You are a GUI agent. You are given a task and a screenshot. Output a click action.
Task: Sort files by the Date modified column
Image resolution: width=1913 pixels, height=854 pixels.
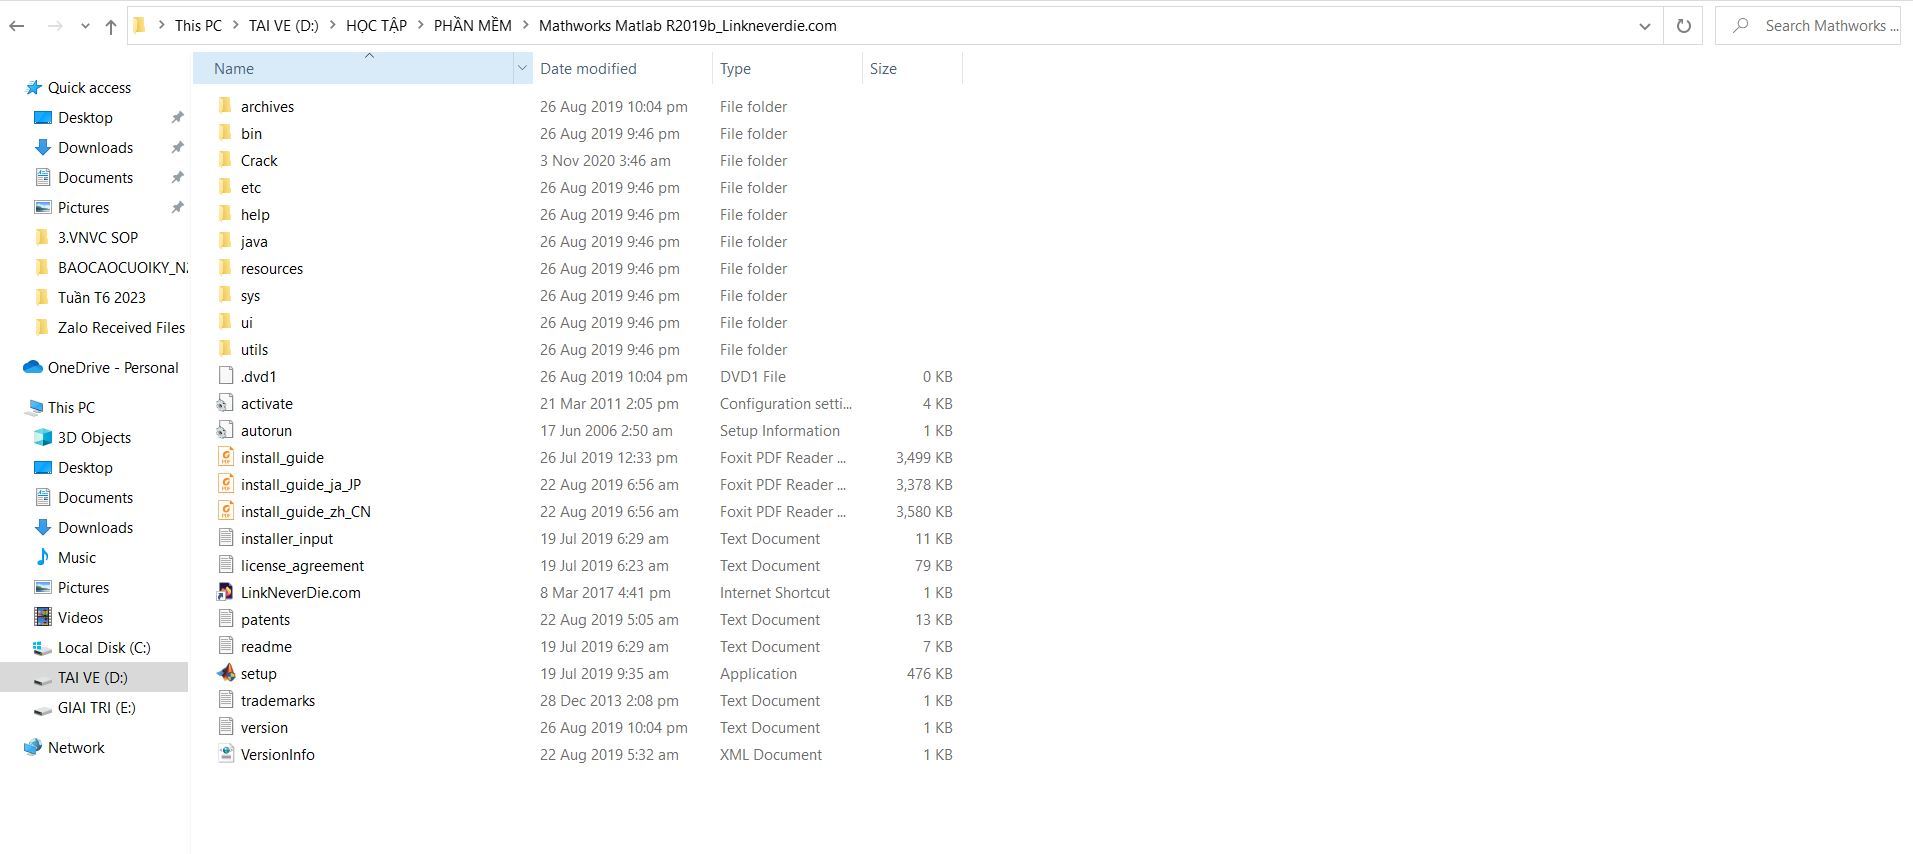point(588,68)
